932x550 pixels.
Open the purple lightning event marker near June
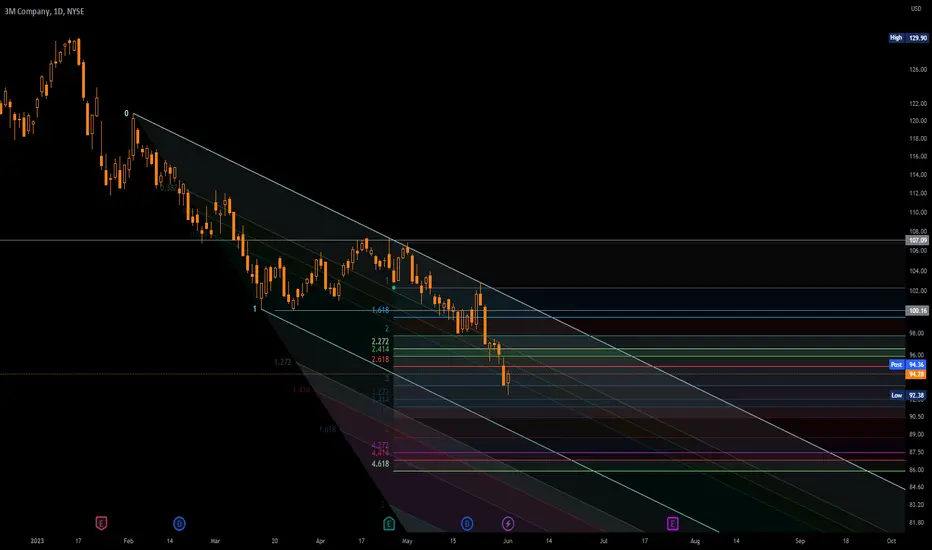[x=508, y=524]
